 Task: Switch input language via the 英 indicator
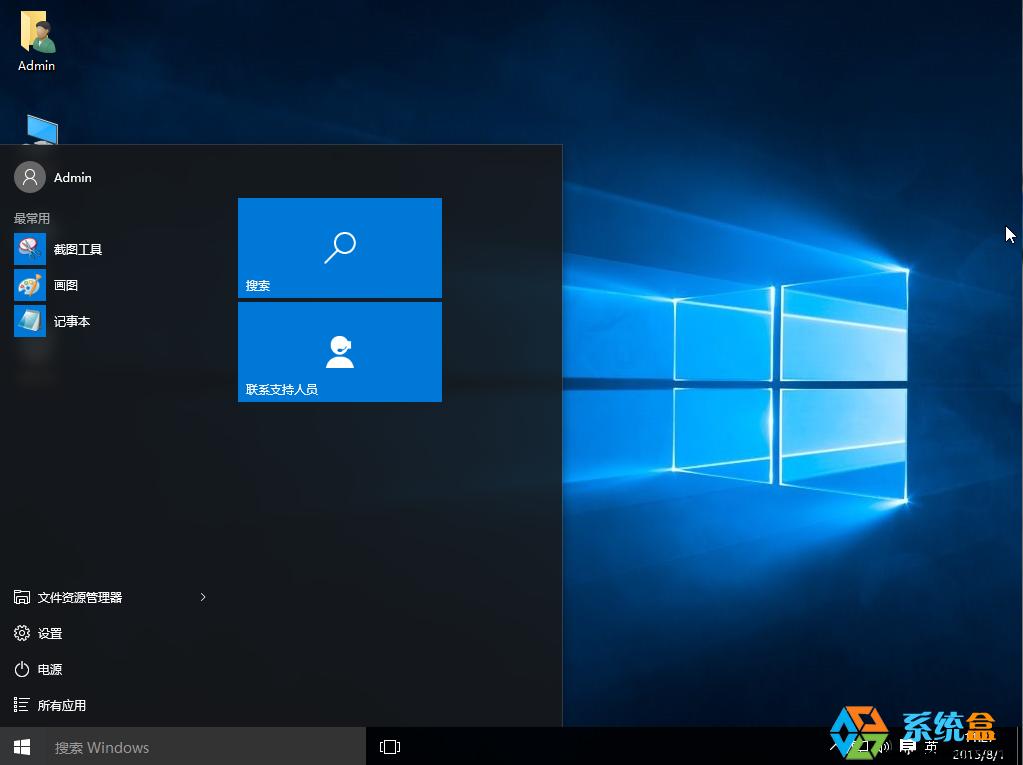pyautogui.click(x=929, y=745)
